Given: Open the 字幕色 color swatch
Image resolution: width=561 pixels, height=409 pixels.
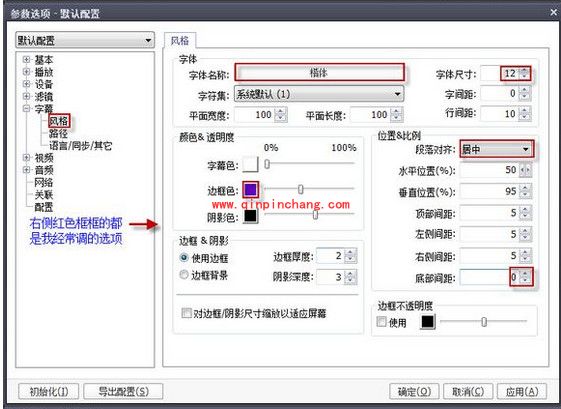Looking at the screenshot, I should [x=250, y=165].
